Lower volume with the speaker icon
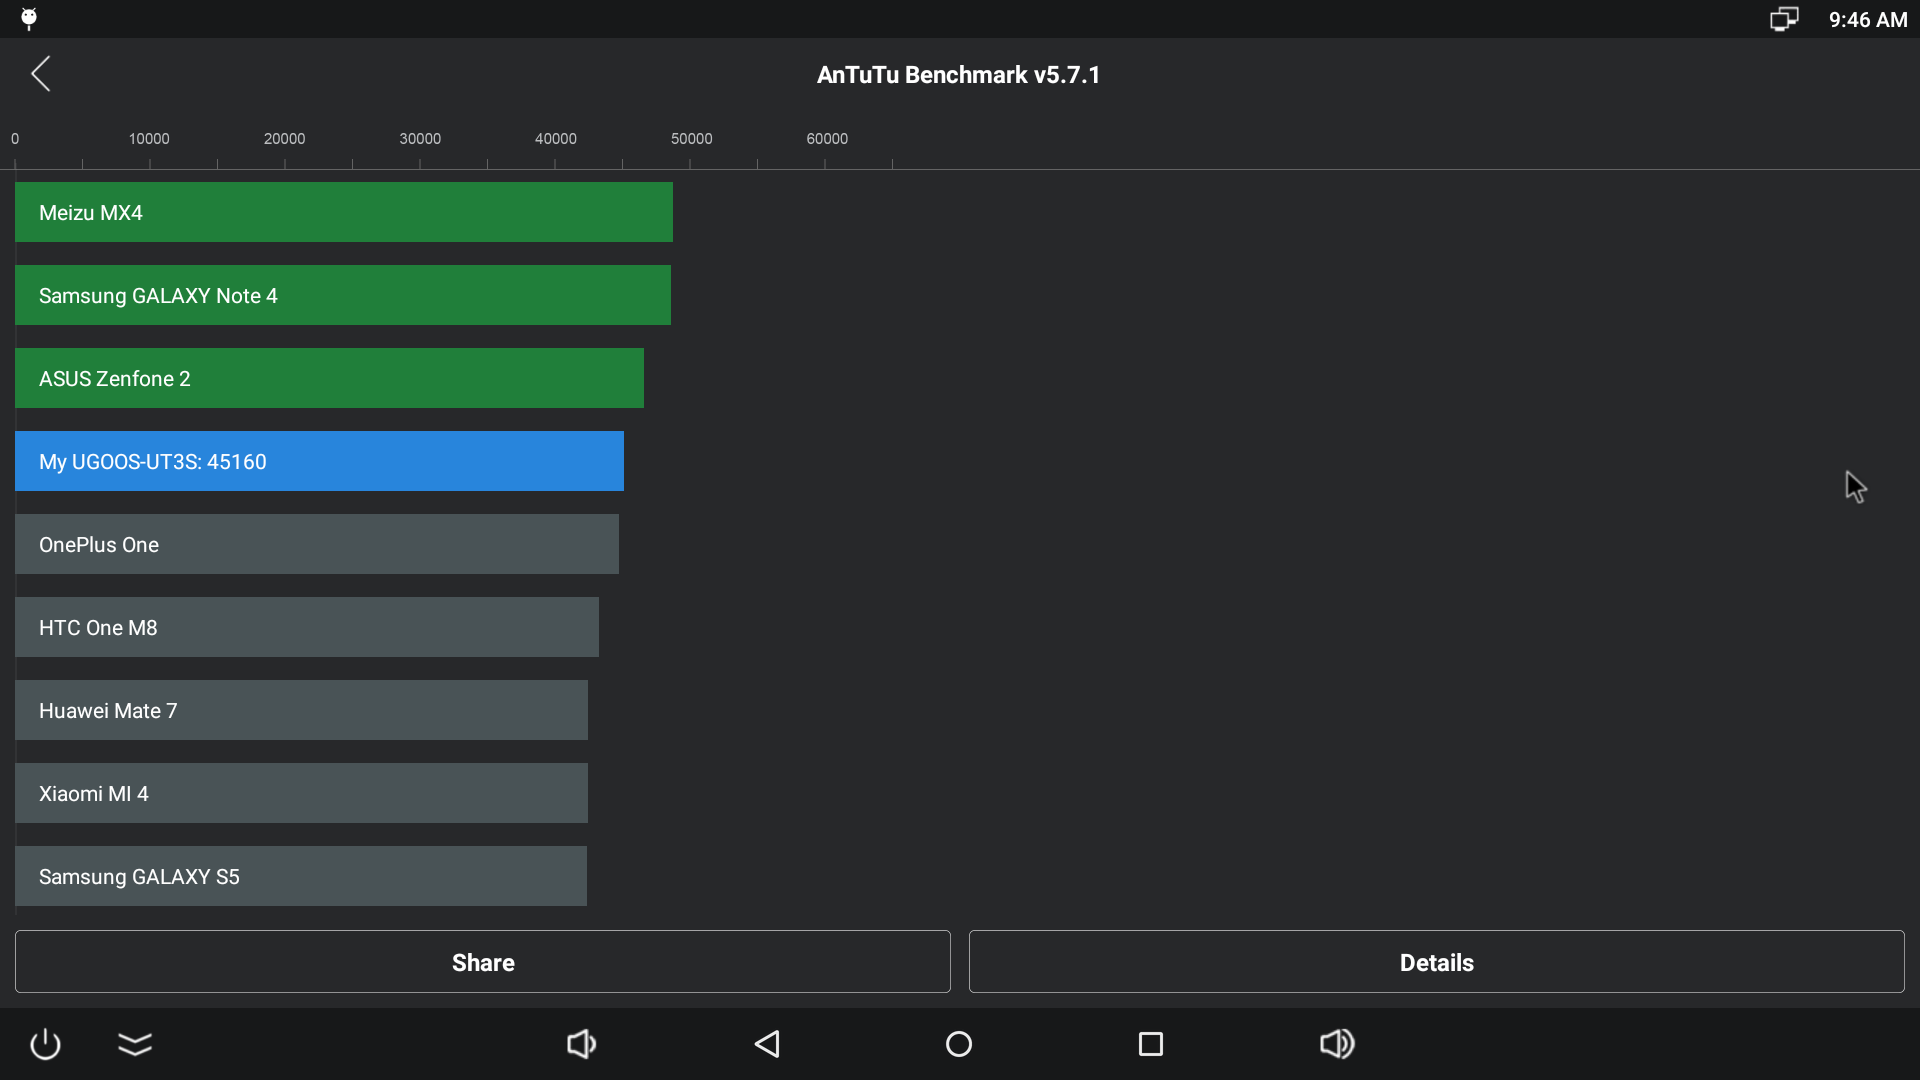This screenshot has width=1920, height=1080. tap(581, 1044)
